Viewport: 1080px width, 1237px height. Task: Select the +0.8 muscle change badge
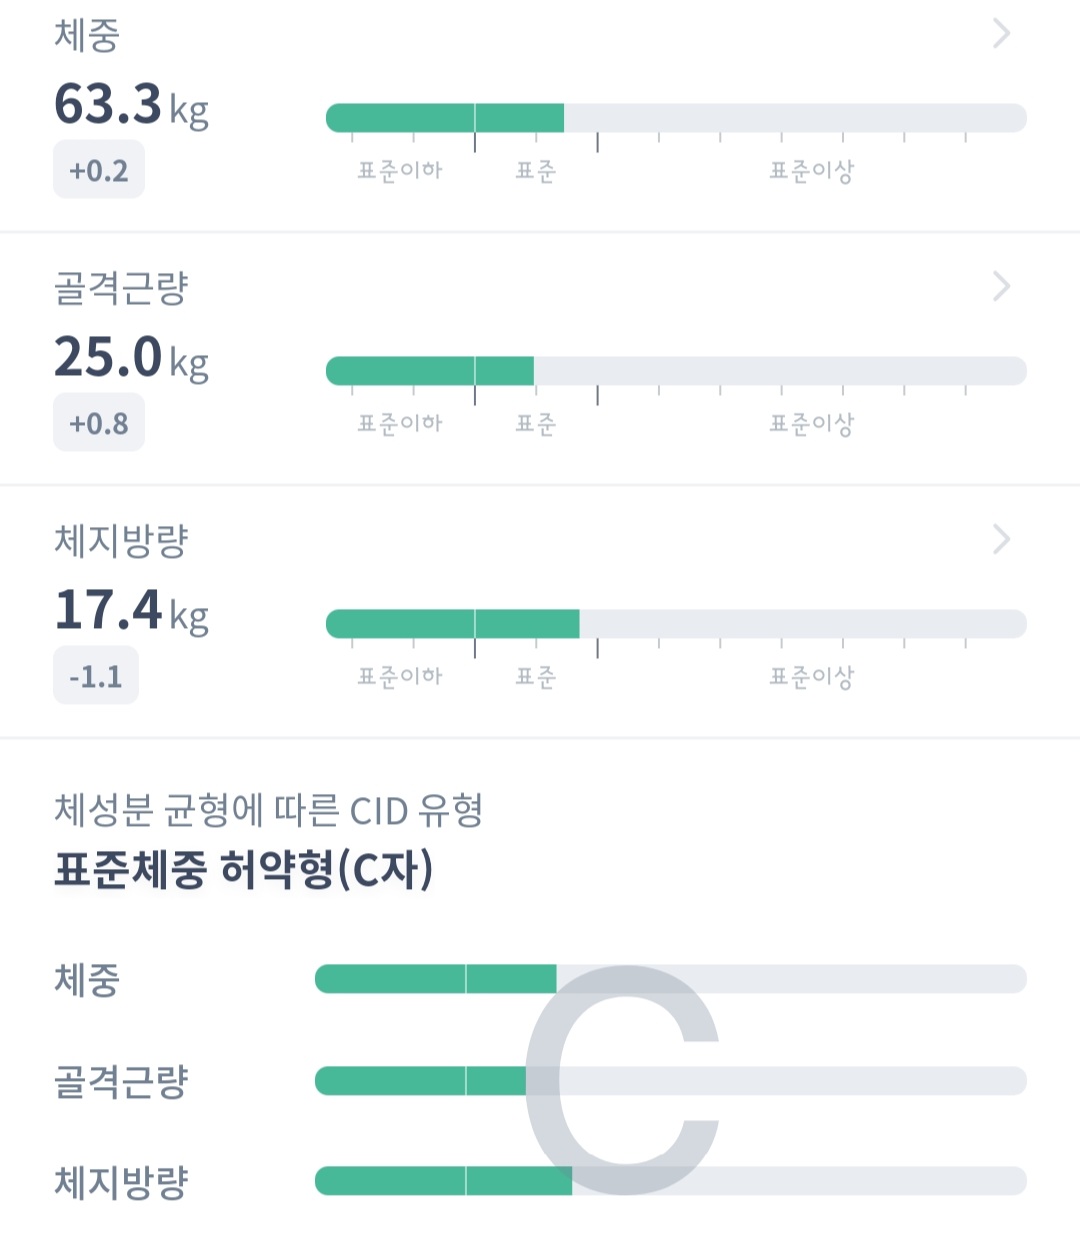pyautogui.click(x=99, y=423)
